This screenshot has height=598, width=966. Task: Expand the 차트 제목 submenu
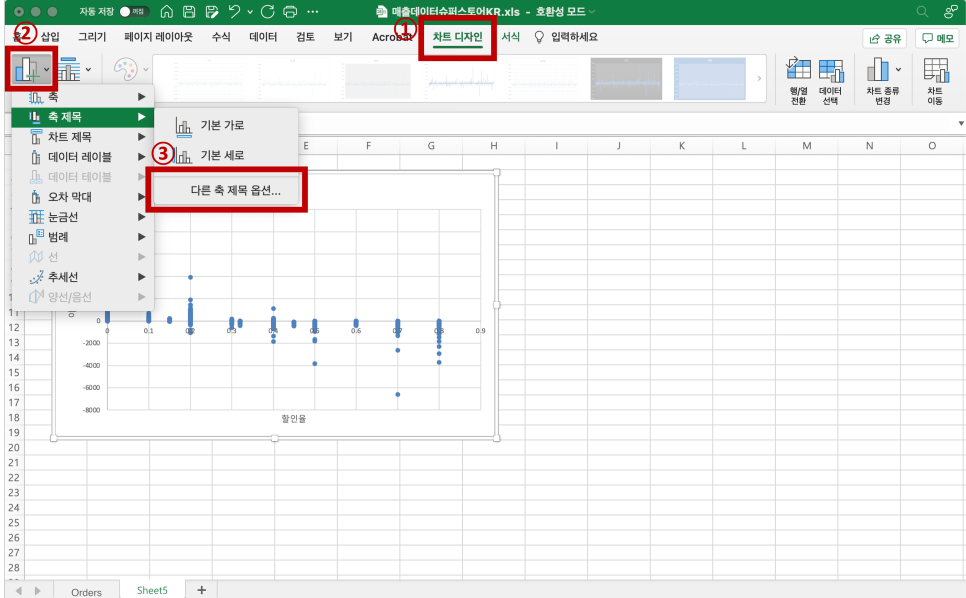coord(83,137)
